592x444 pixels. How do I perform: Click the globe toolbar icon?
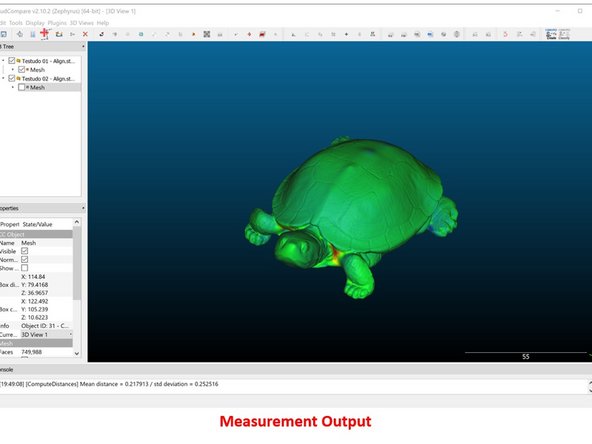(x=457, y=34)
